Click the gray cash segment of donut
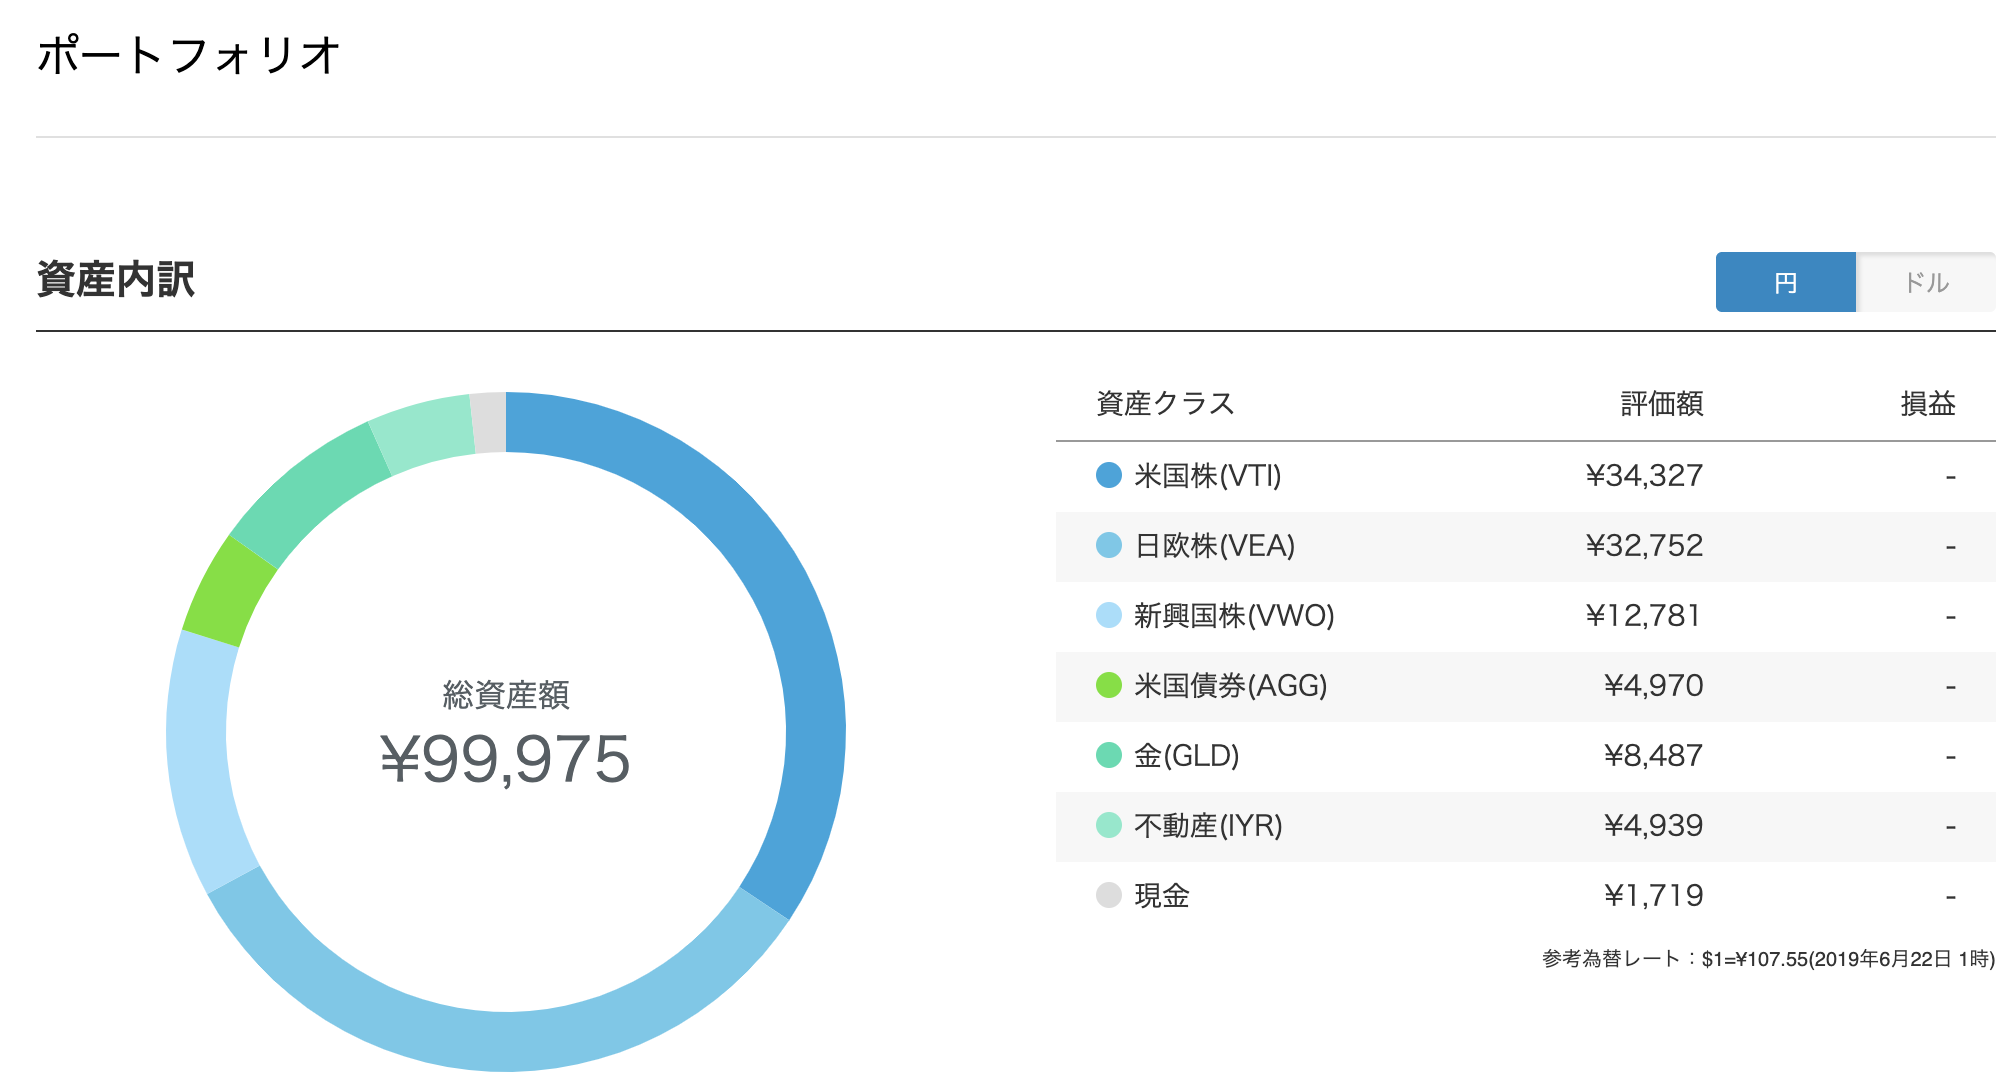2010x1086 pixels. point(489,422)
